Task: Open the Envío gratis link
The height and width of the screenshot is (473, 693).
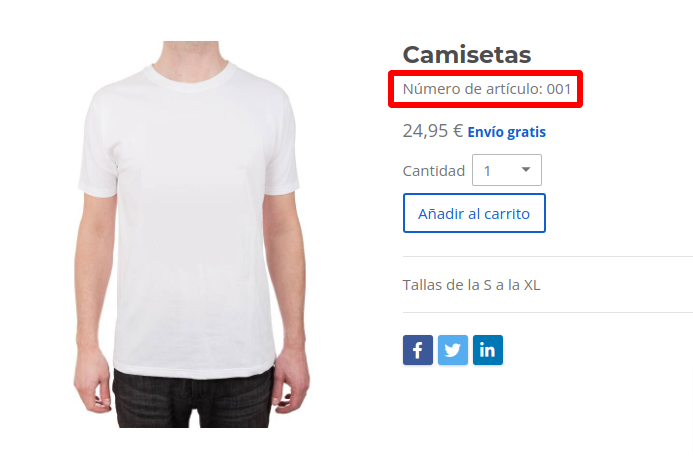Action: (x=506, y=132)
